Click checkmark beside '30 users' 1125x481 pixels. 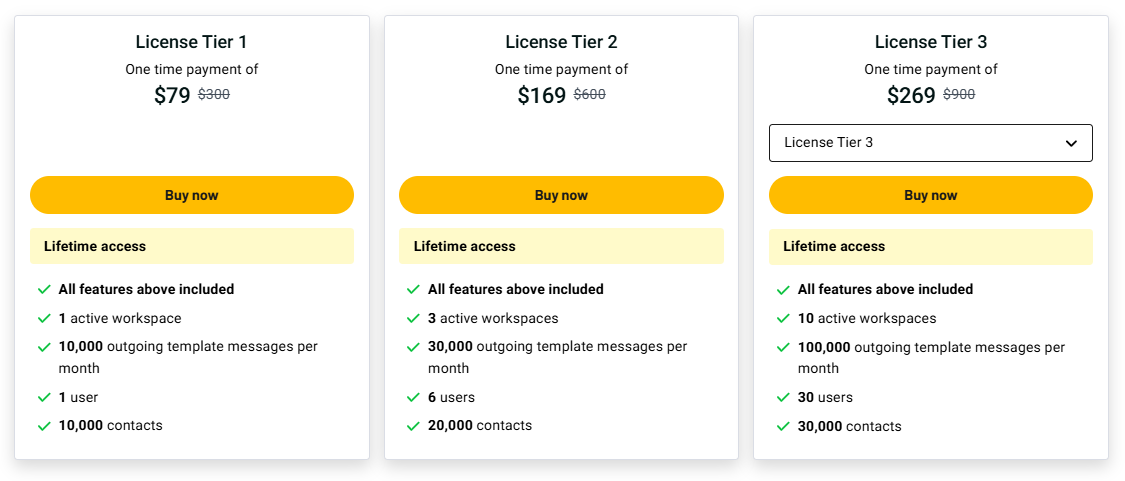(x=783, y=397)
